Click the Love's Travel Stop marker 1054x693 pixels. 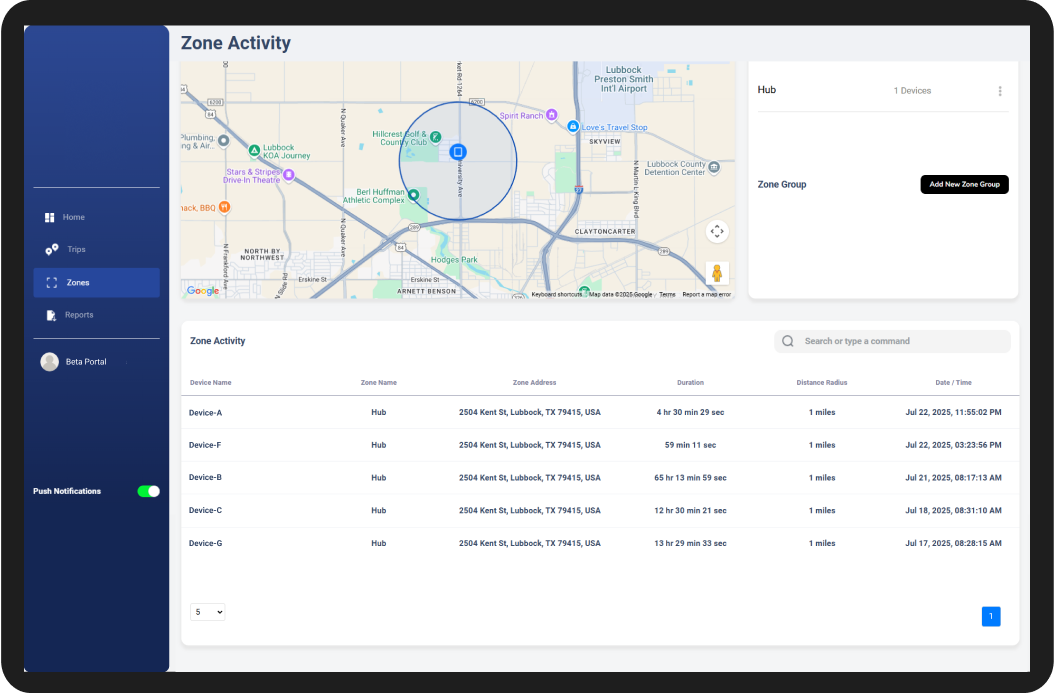573,126
